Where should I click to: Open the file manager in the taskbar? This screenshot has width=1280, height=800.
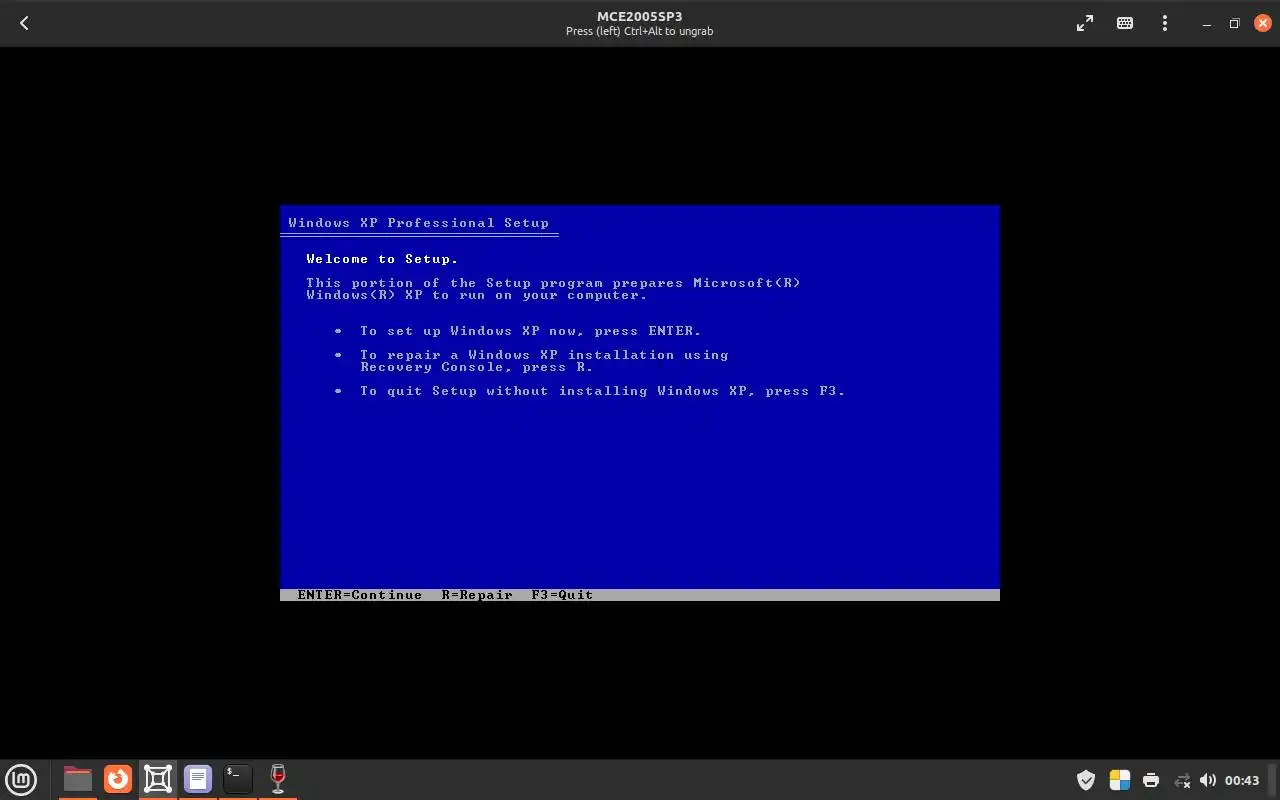[77, 778]
